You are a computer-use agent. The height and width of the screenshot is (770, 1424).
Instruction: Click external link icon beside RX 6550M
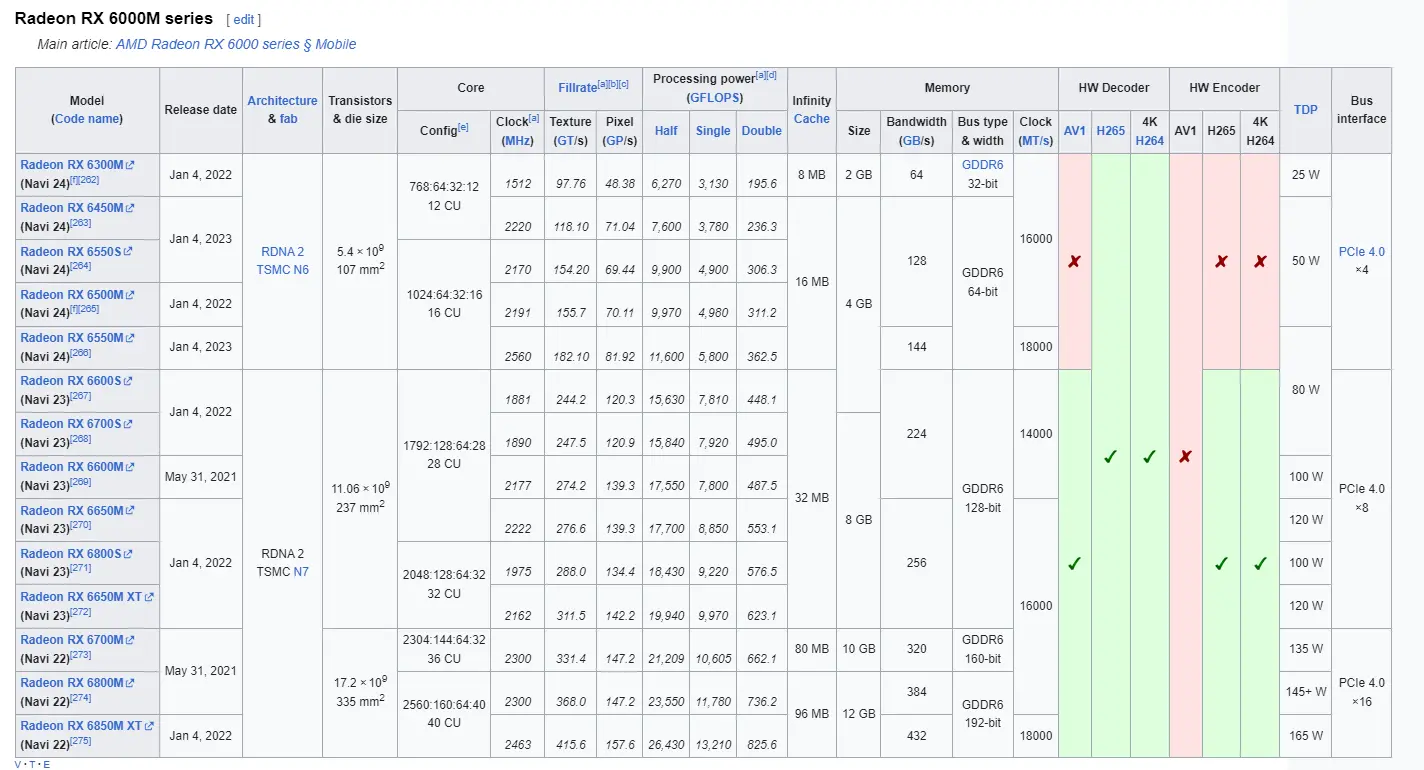[130, 338]
